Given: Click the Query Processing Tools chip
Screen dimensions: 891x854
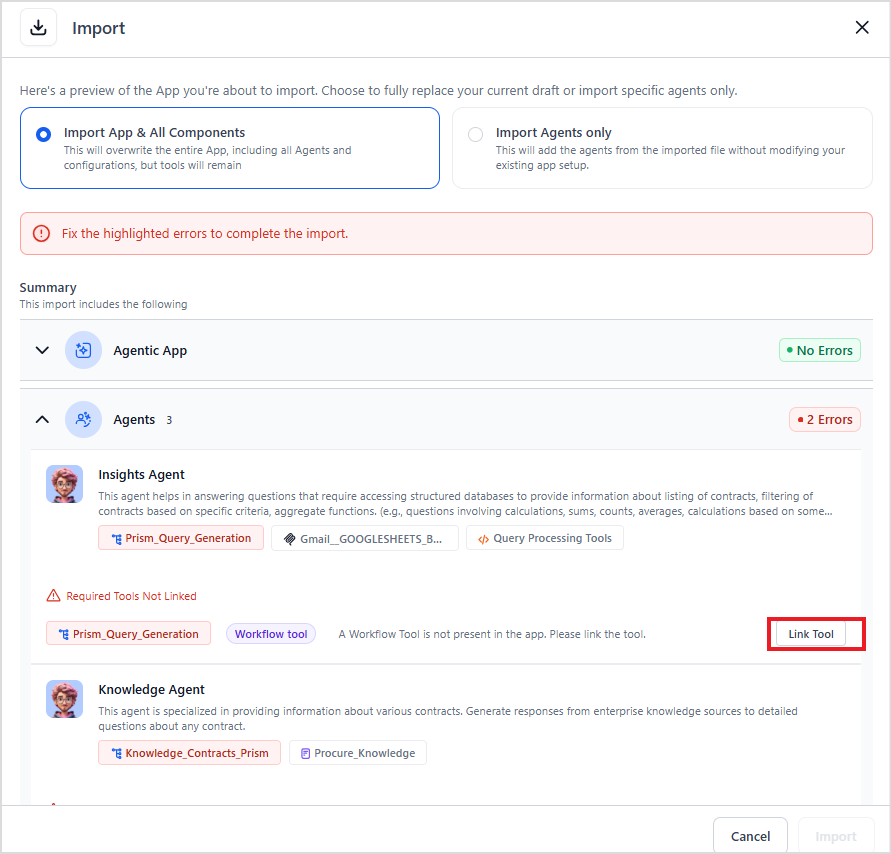Looking at the screenshot, I should coord(544,538).
